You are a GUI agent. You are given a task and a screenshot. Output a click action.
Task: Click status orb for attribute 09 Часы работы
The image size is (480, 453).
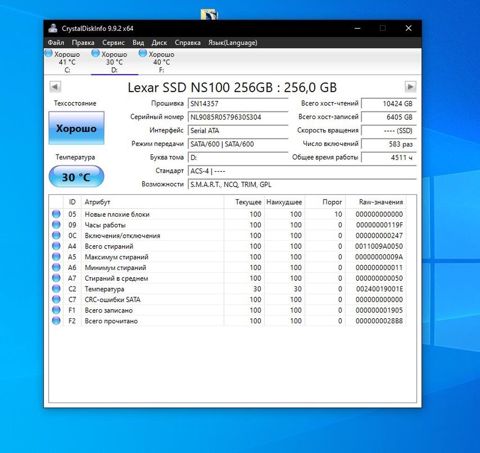(56, 225)
